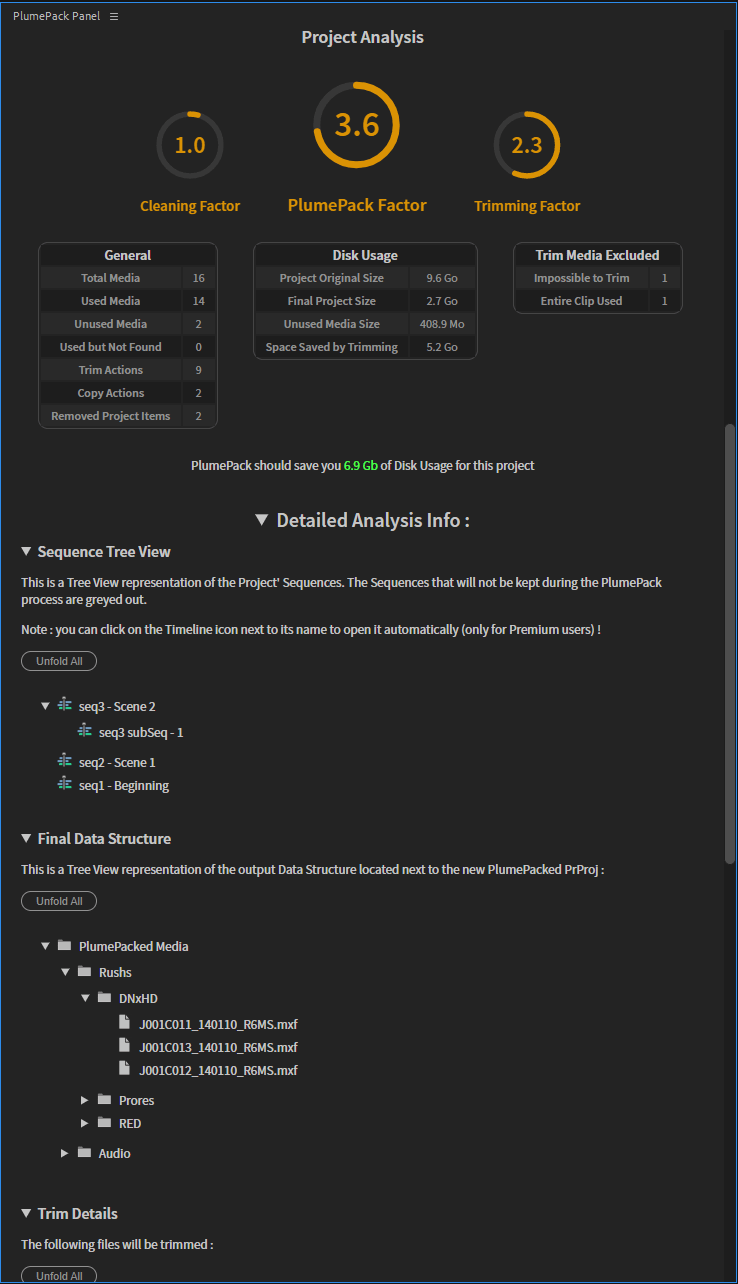
Task: Expand the RED folder arrow
Action: 85,1123
